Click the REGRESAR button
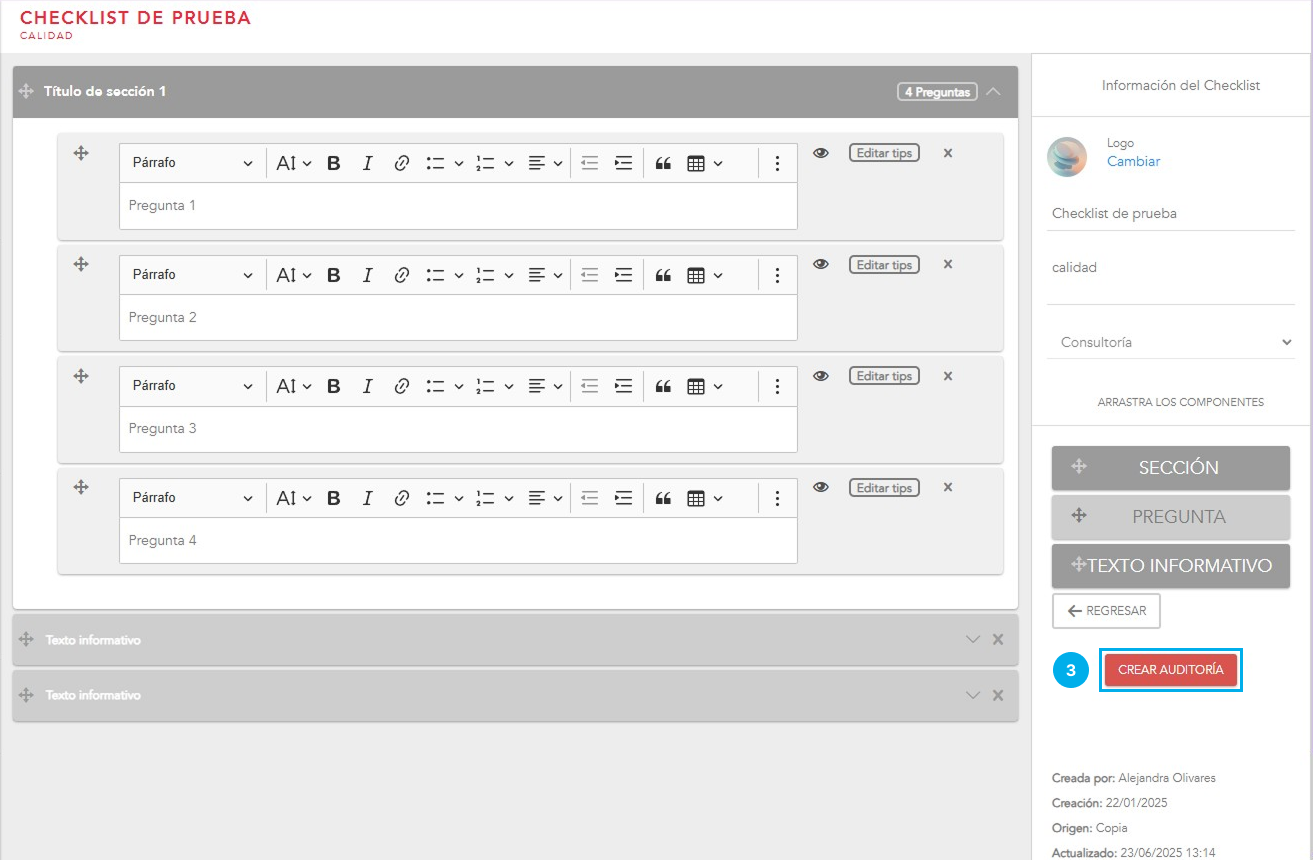1313x860 pixels. pyautogui.click(x=1106, y=611)
